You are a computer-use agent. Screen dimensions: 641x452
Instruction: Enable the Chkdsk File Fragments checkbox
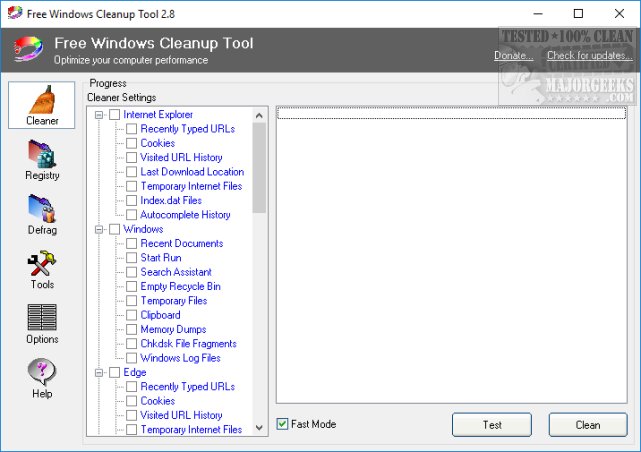coord(131,343)
